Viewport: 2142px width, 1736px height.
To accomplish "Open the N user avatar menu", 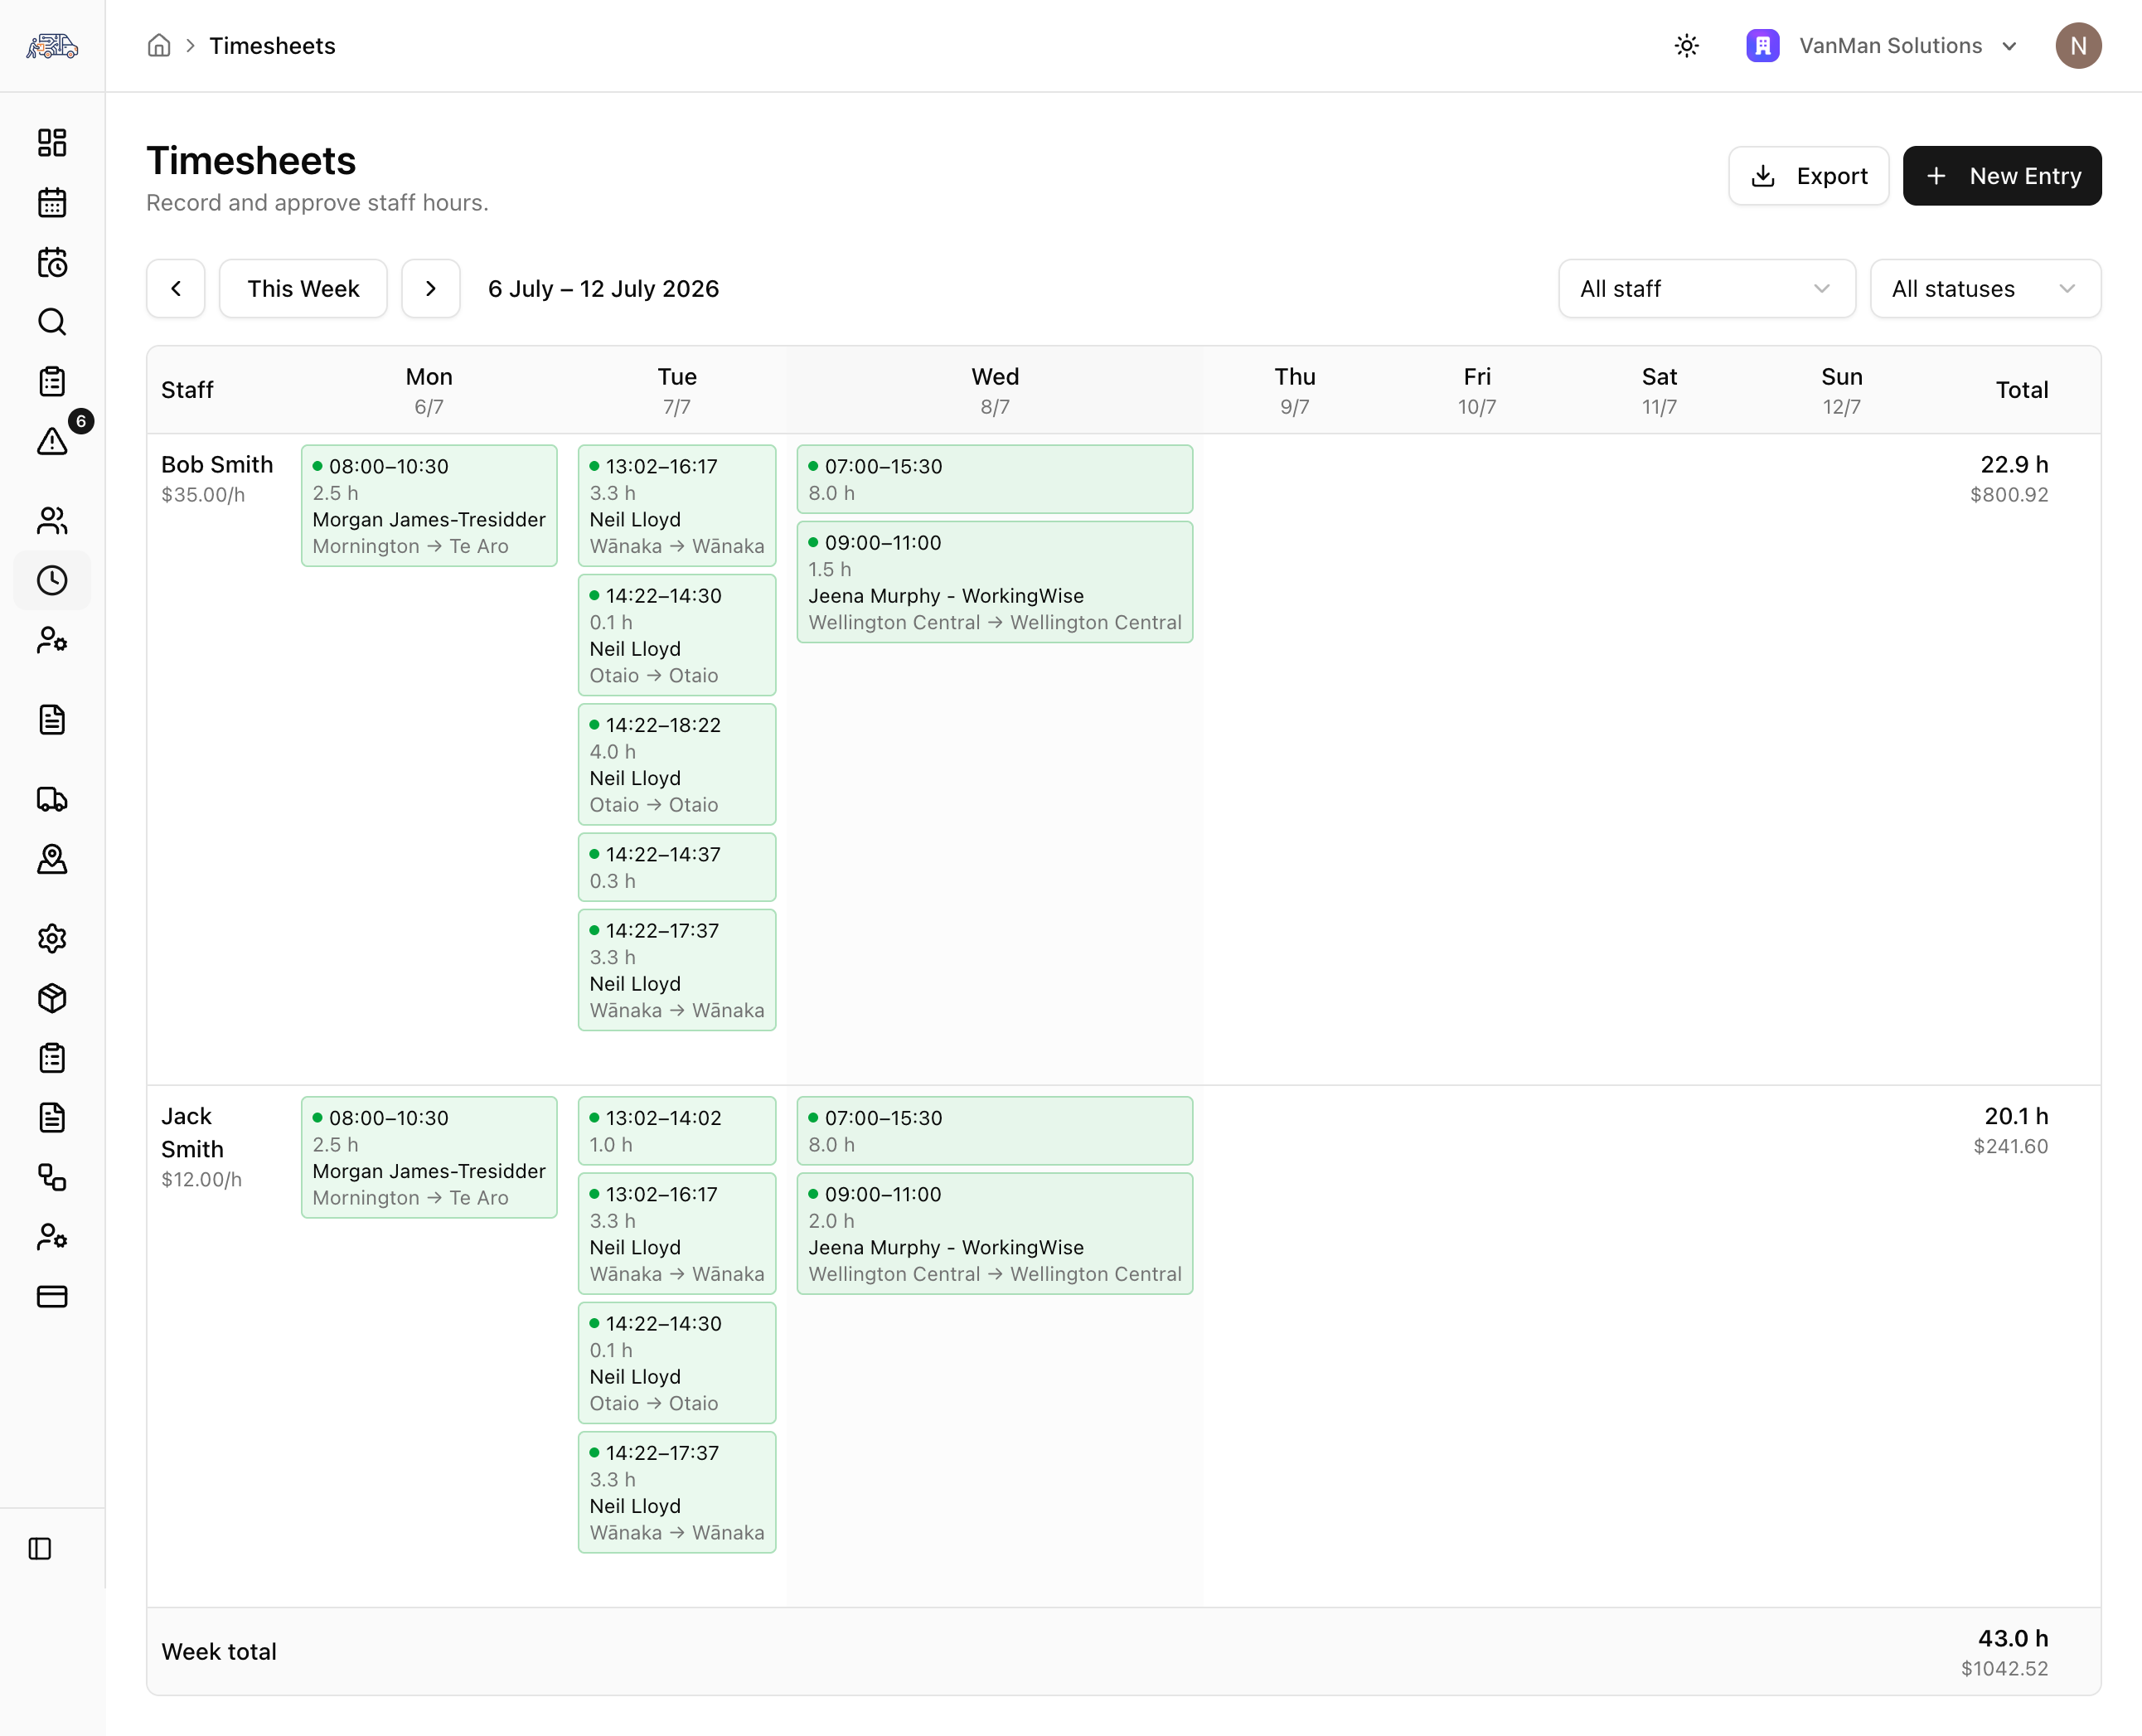I will (x=2078, y=46).
